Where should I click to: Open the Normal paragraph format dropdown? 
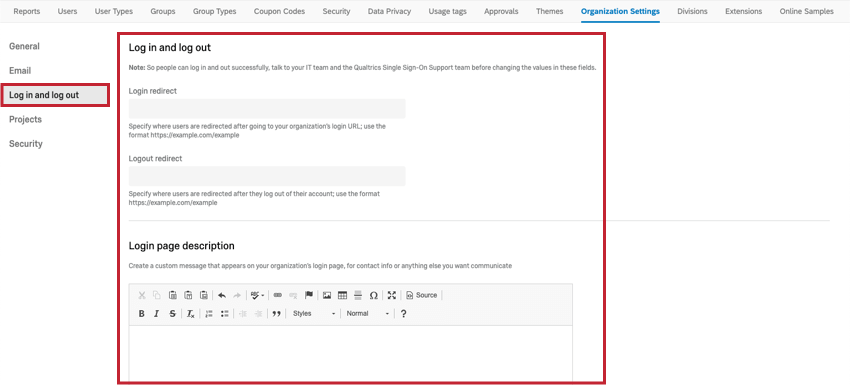[x=368, y=313]
